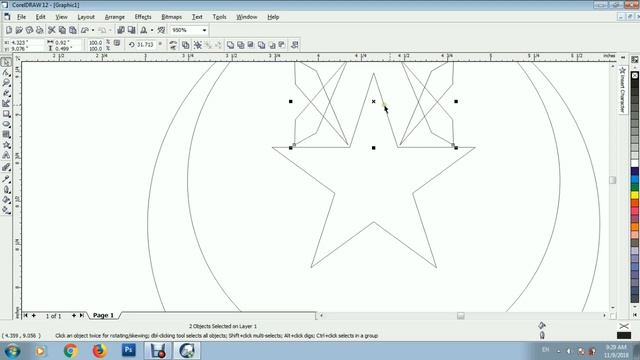
Task: Expand the Undo history dropdown arrow
Action: tap(93, 30)
